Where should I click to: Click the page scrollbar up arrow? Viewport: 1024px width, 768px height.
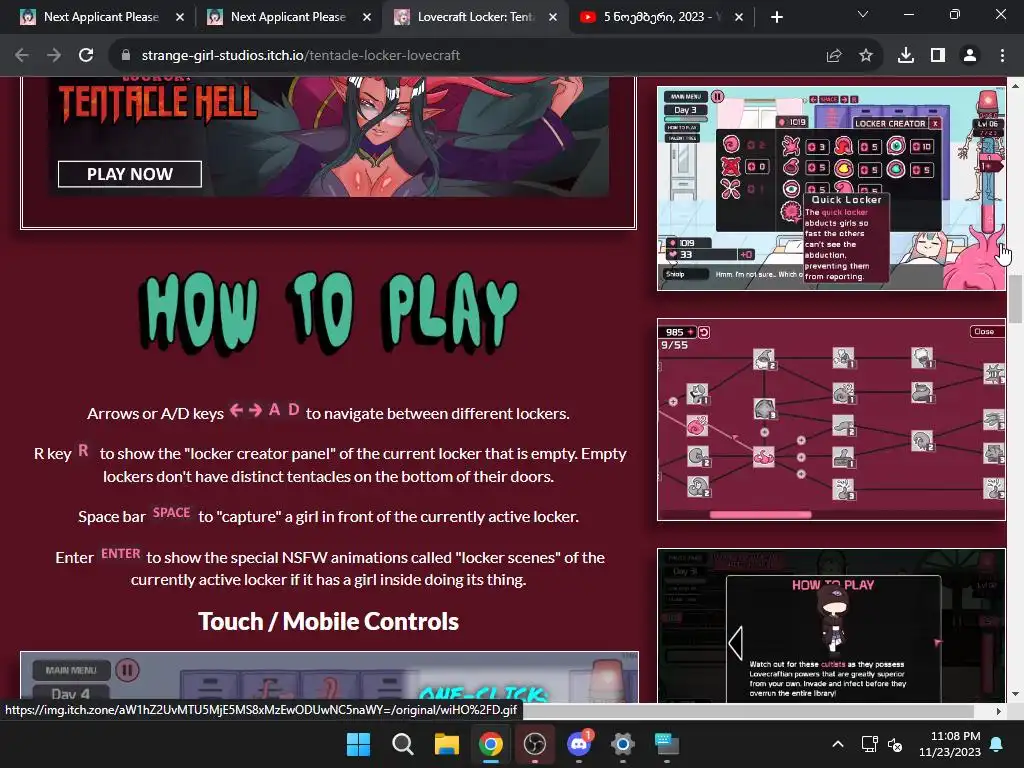pos(1015,85)
